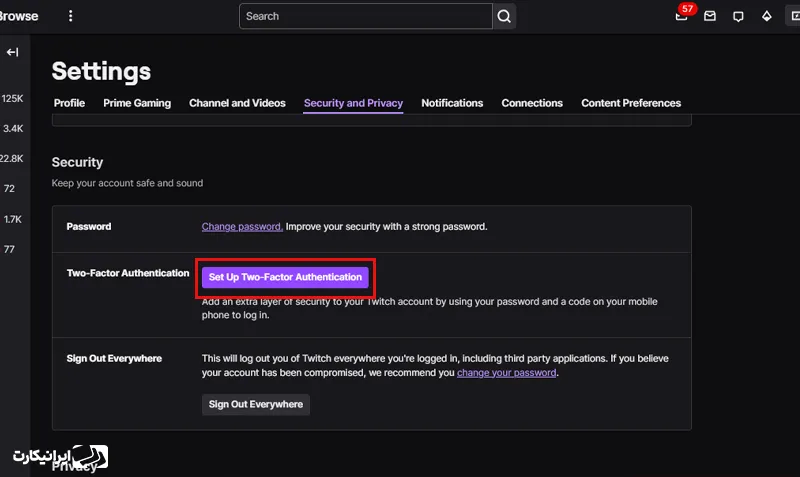800x477 pixels.
Task: Switch to Content Preferences tab
Action: pos(631,103)
